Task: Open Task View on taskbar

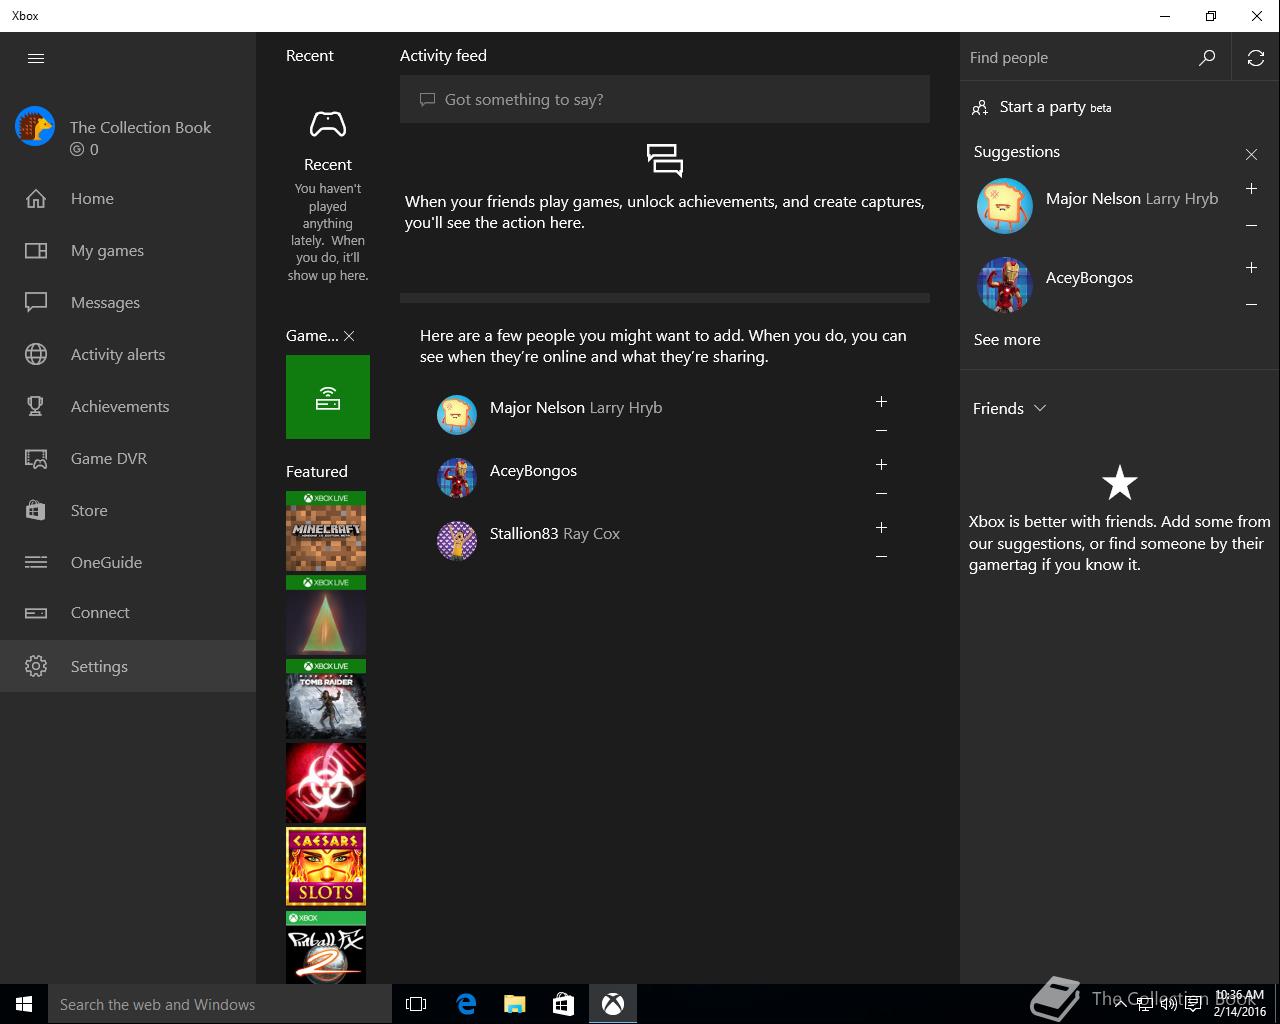Action: (416, 1004)
